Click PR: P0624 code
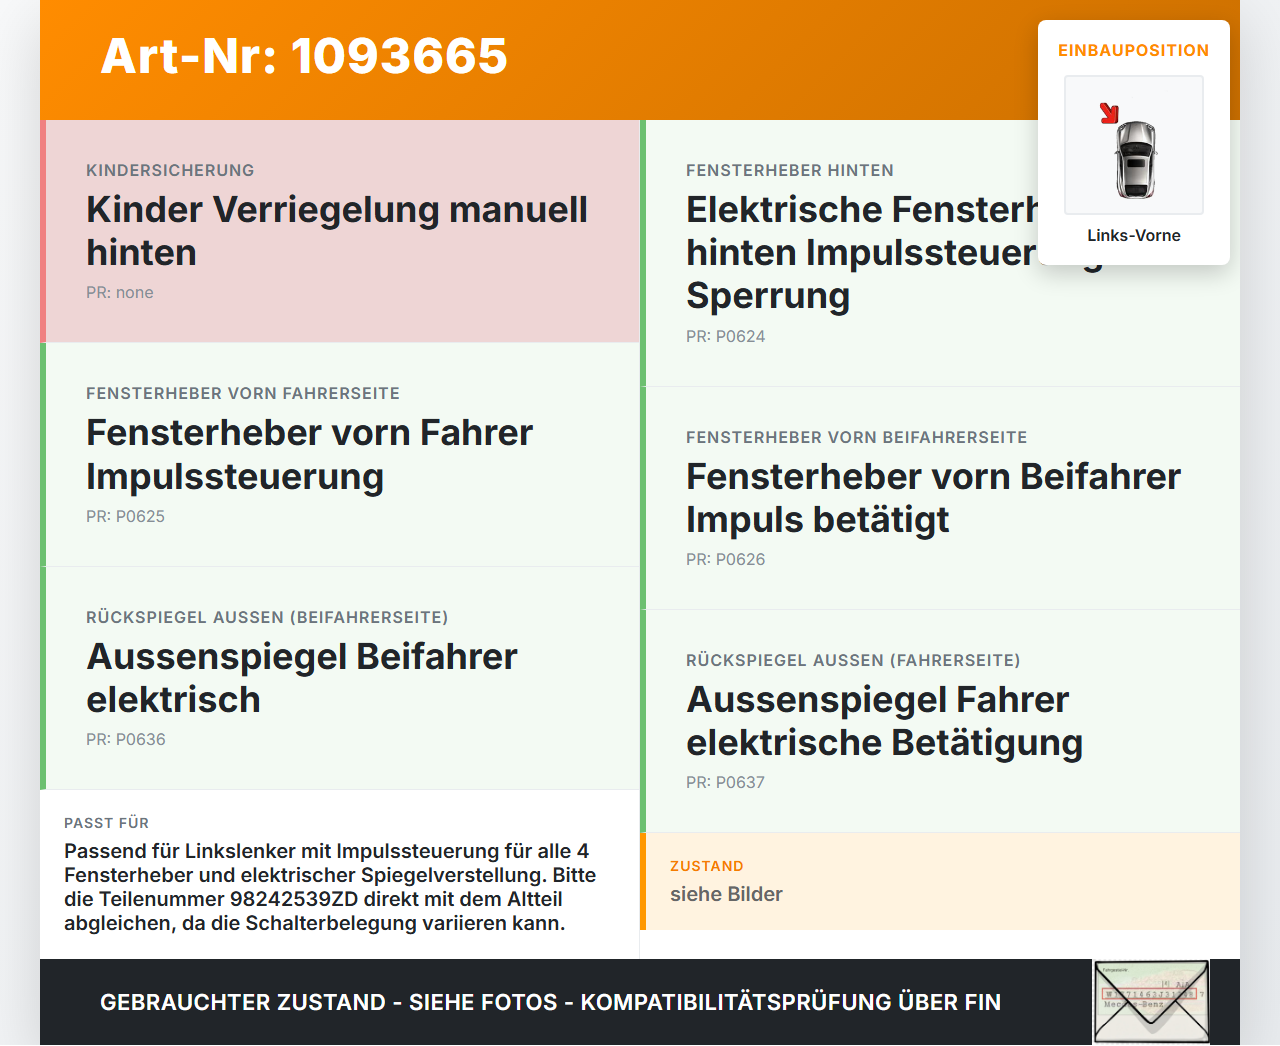 coord(725,336)
